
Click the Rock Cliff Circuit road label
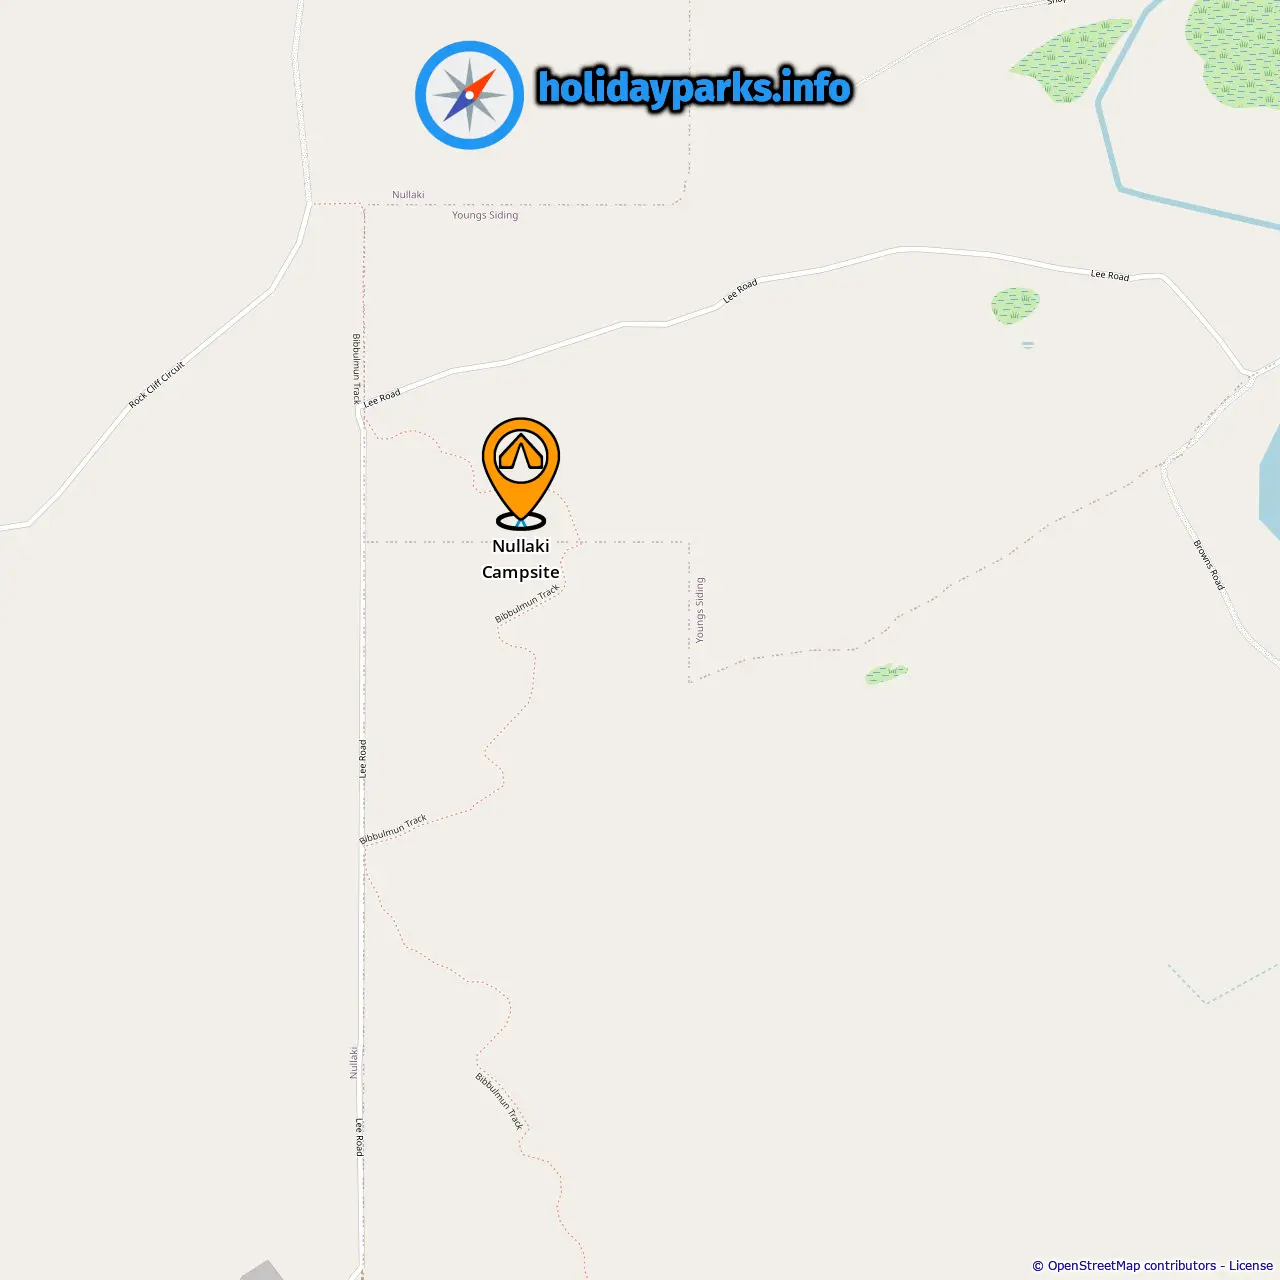(157, 385)
